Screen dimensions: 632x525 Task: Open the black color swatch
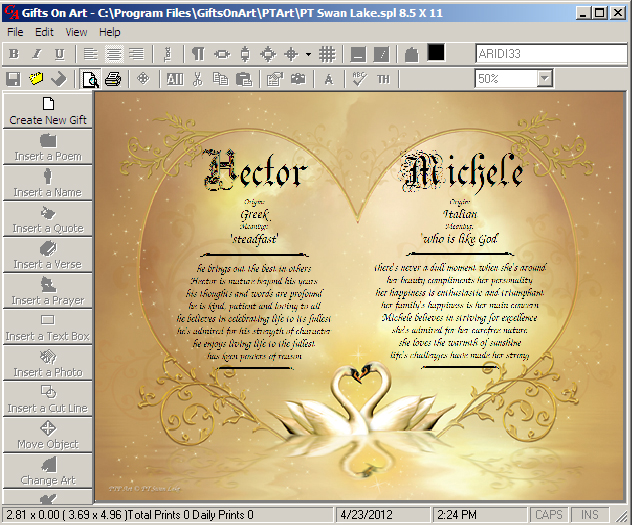point(436,52)
